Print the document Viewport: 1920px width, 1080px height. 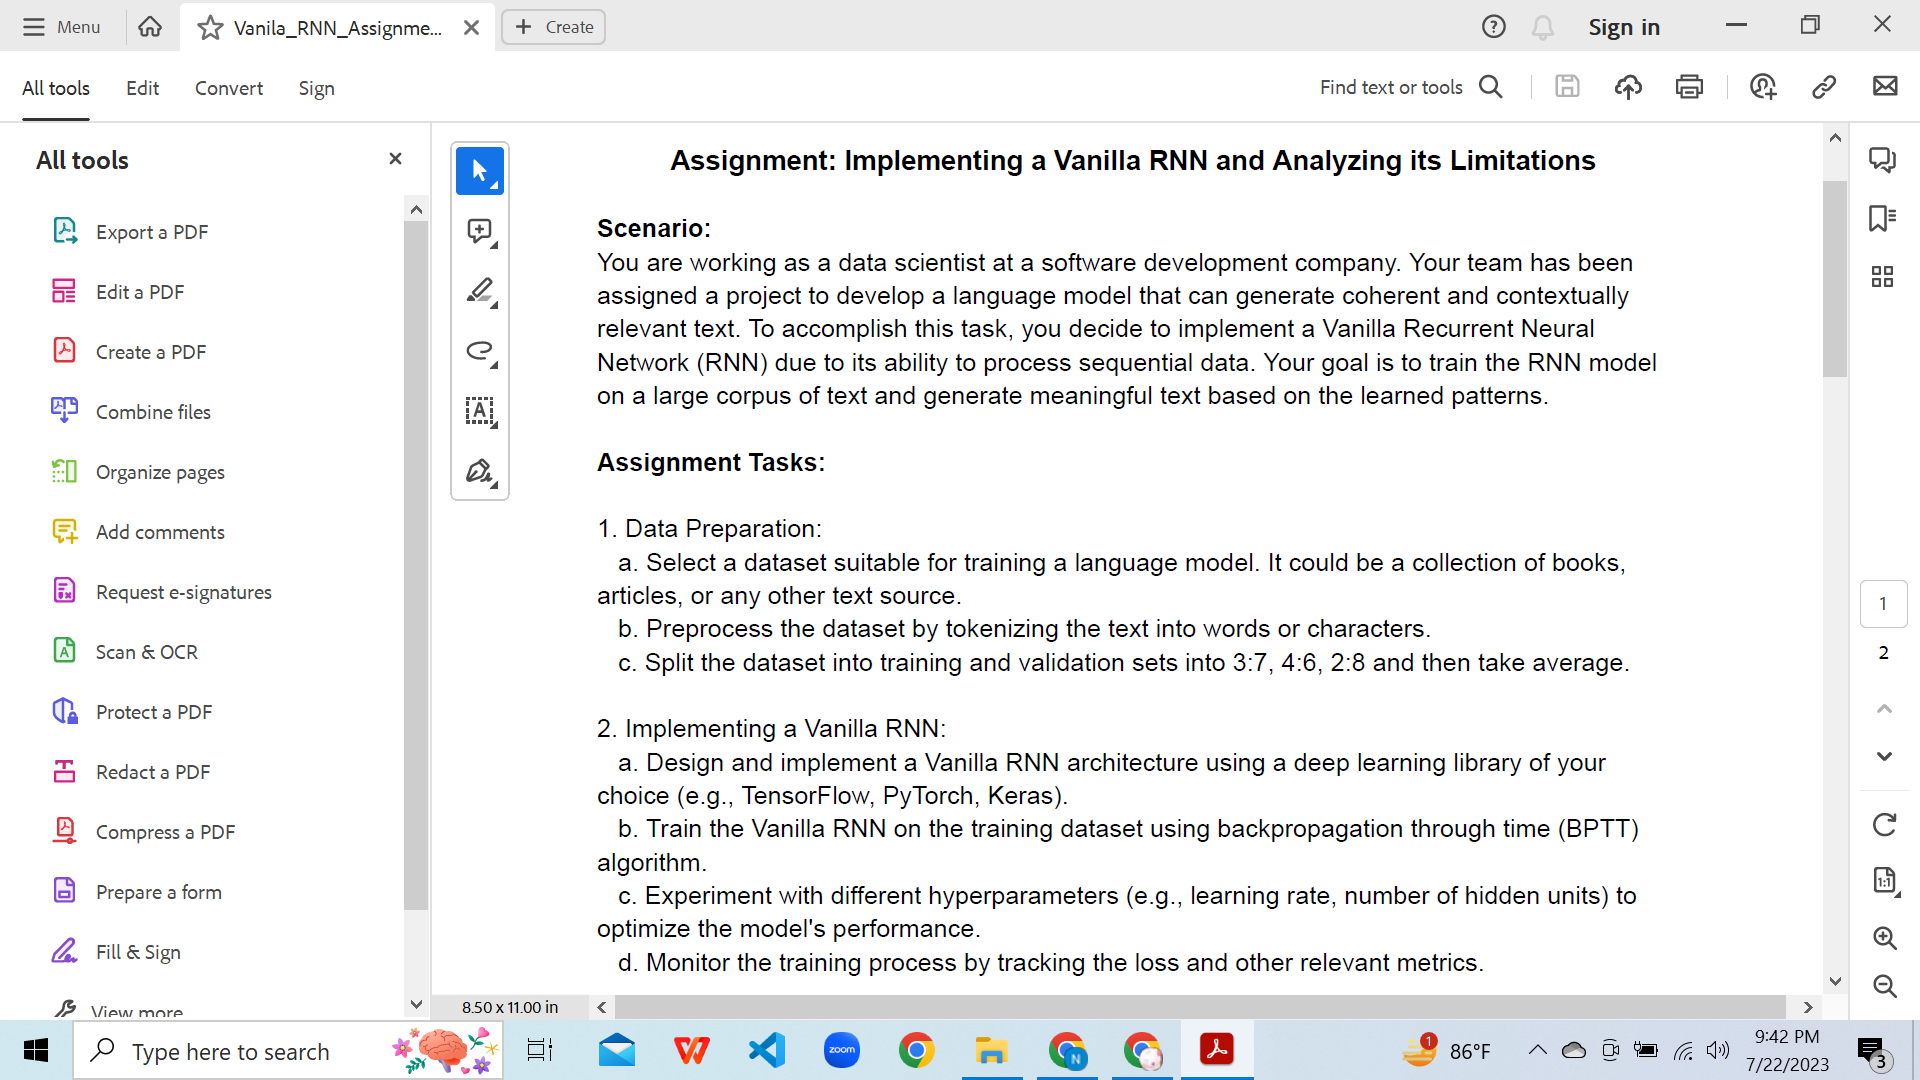pos(1689,87)
